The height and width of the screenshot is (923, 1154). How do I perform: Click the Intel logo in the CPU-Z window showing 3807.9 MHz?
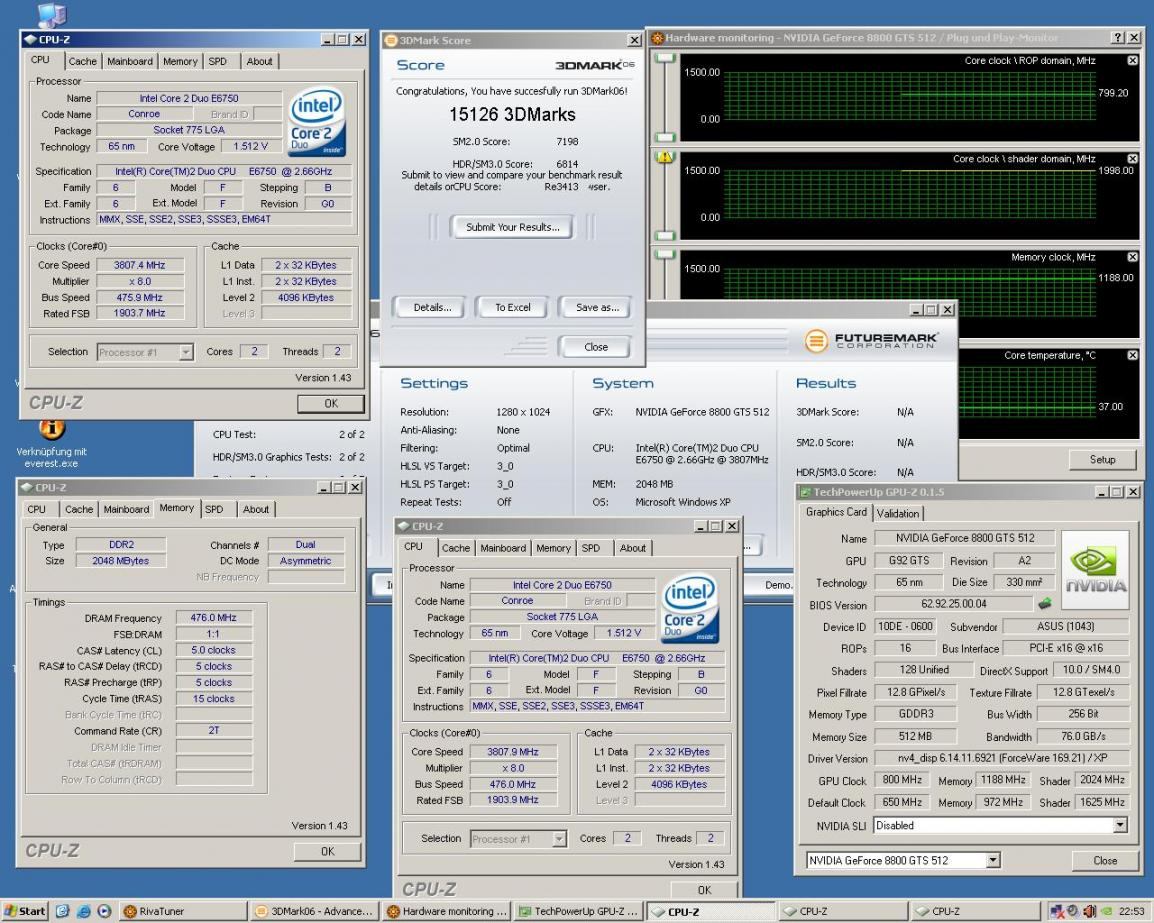click(x=690, y=608)
